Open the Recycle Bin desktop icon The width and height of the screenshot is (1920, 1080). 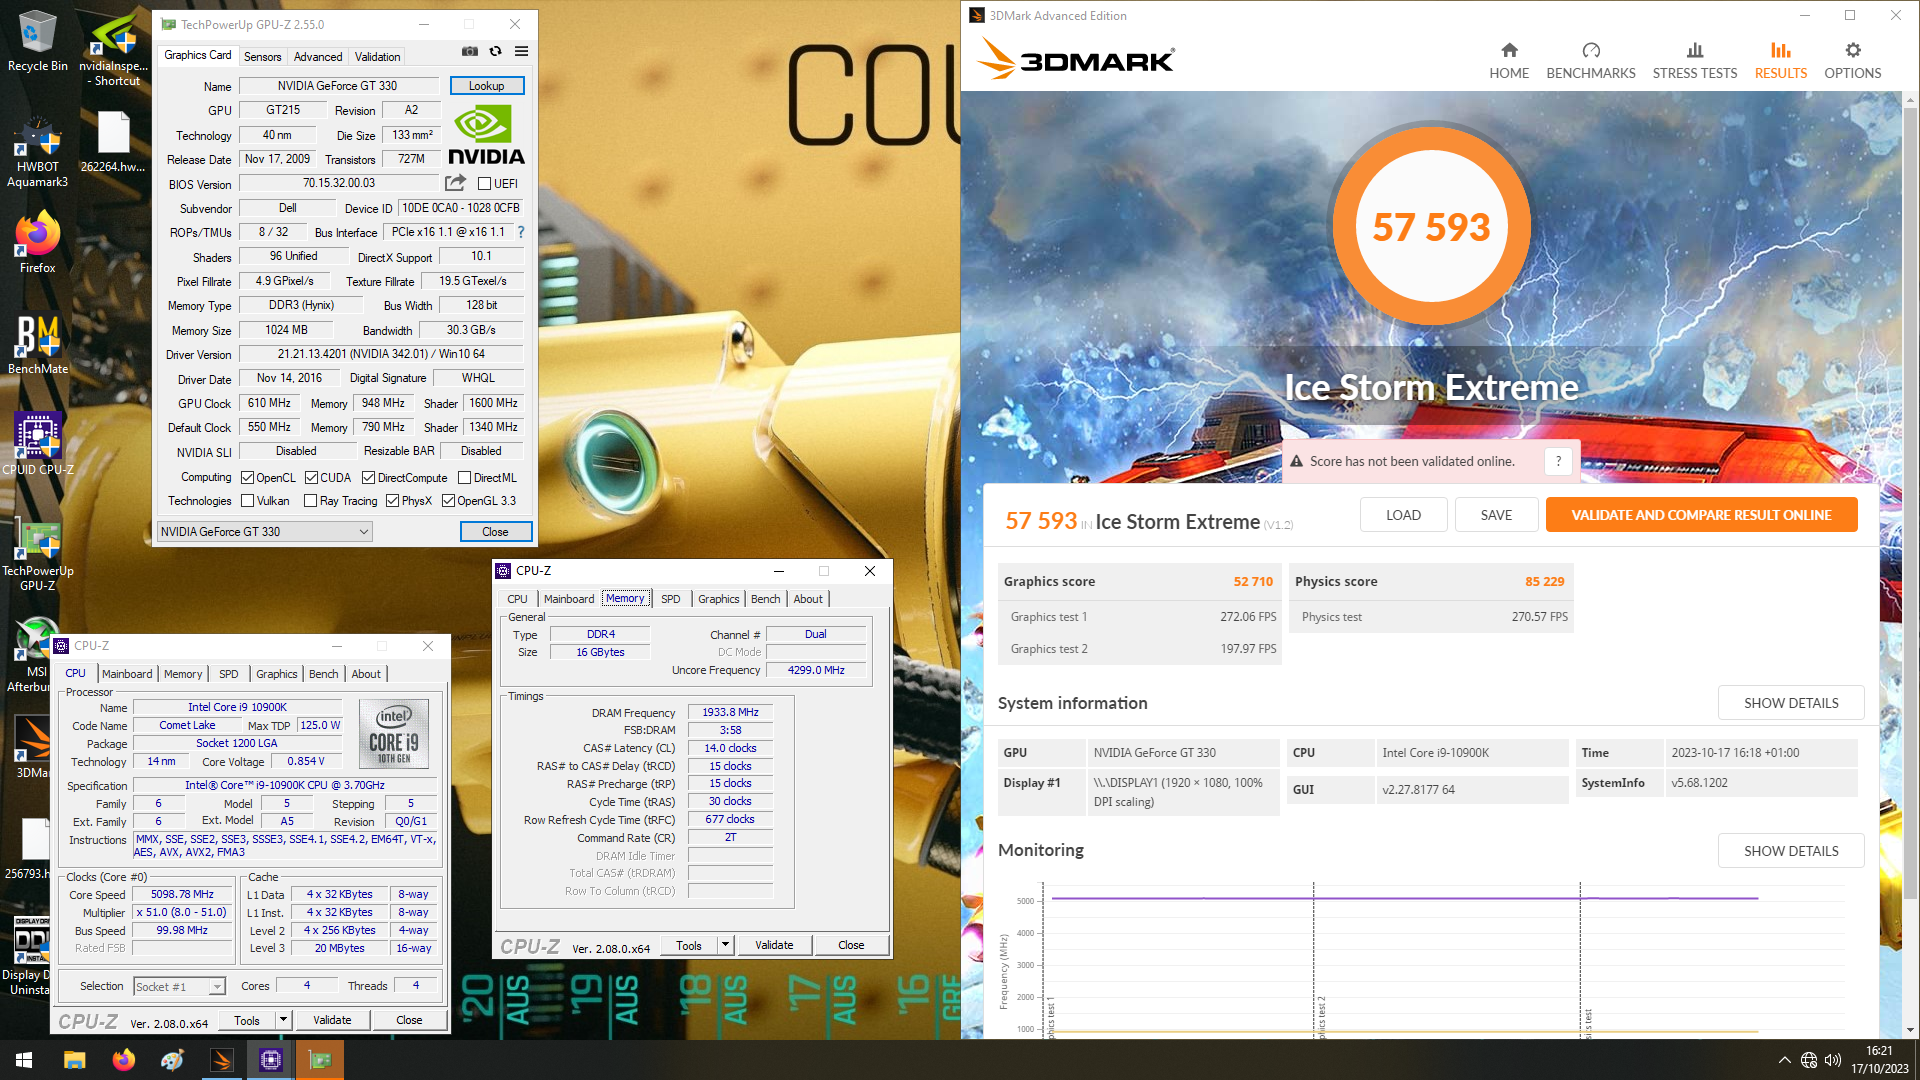point(37,41)
